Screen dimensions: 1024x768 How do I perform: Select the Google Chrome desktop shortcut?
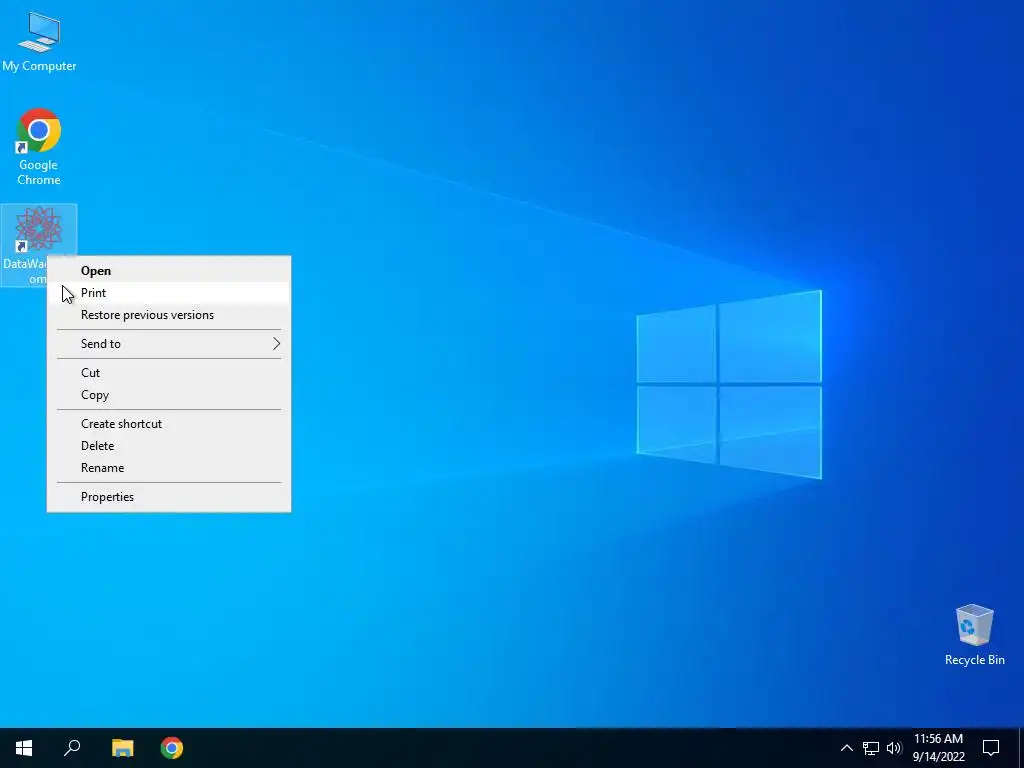click(x=39, y=147)
